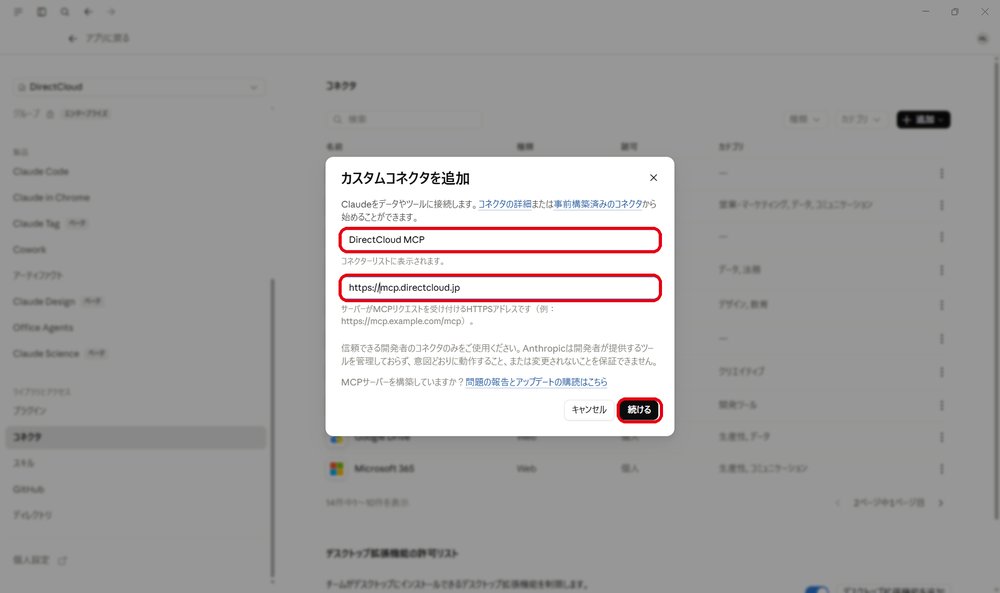The height and width of the screenshot is (593, 1000).
Task: Open more options for クリエイティブ row
Action: tap(941, 372)
